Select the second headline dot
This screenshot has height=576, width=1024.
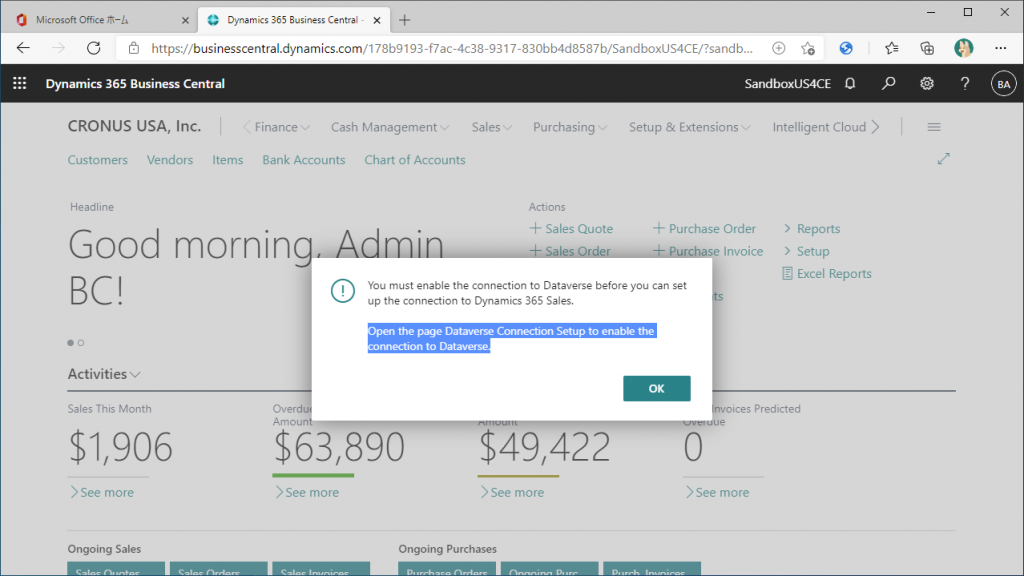coord(81,343)
